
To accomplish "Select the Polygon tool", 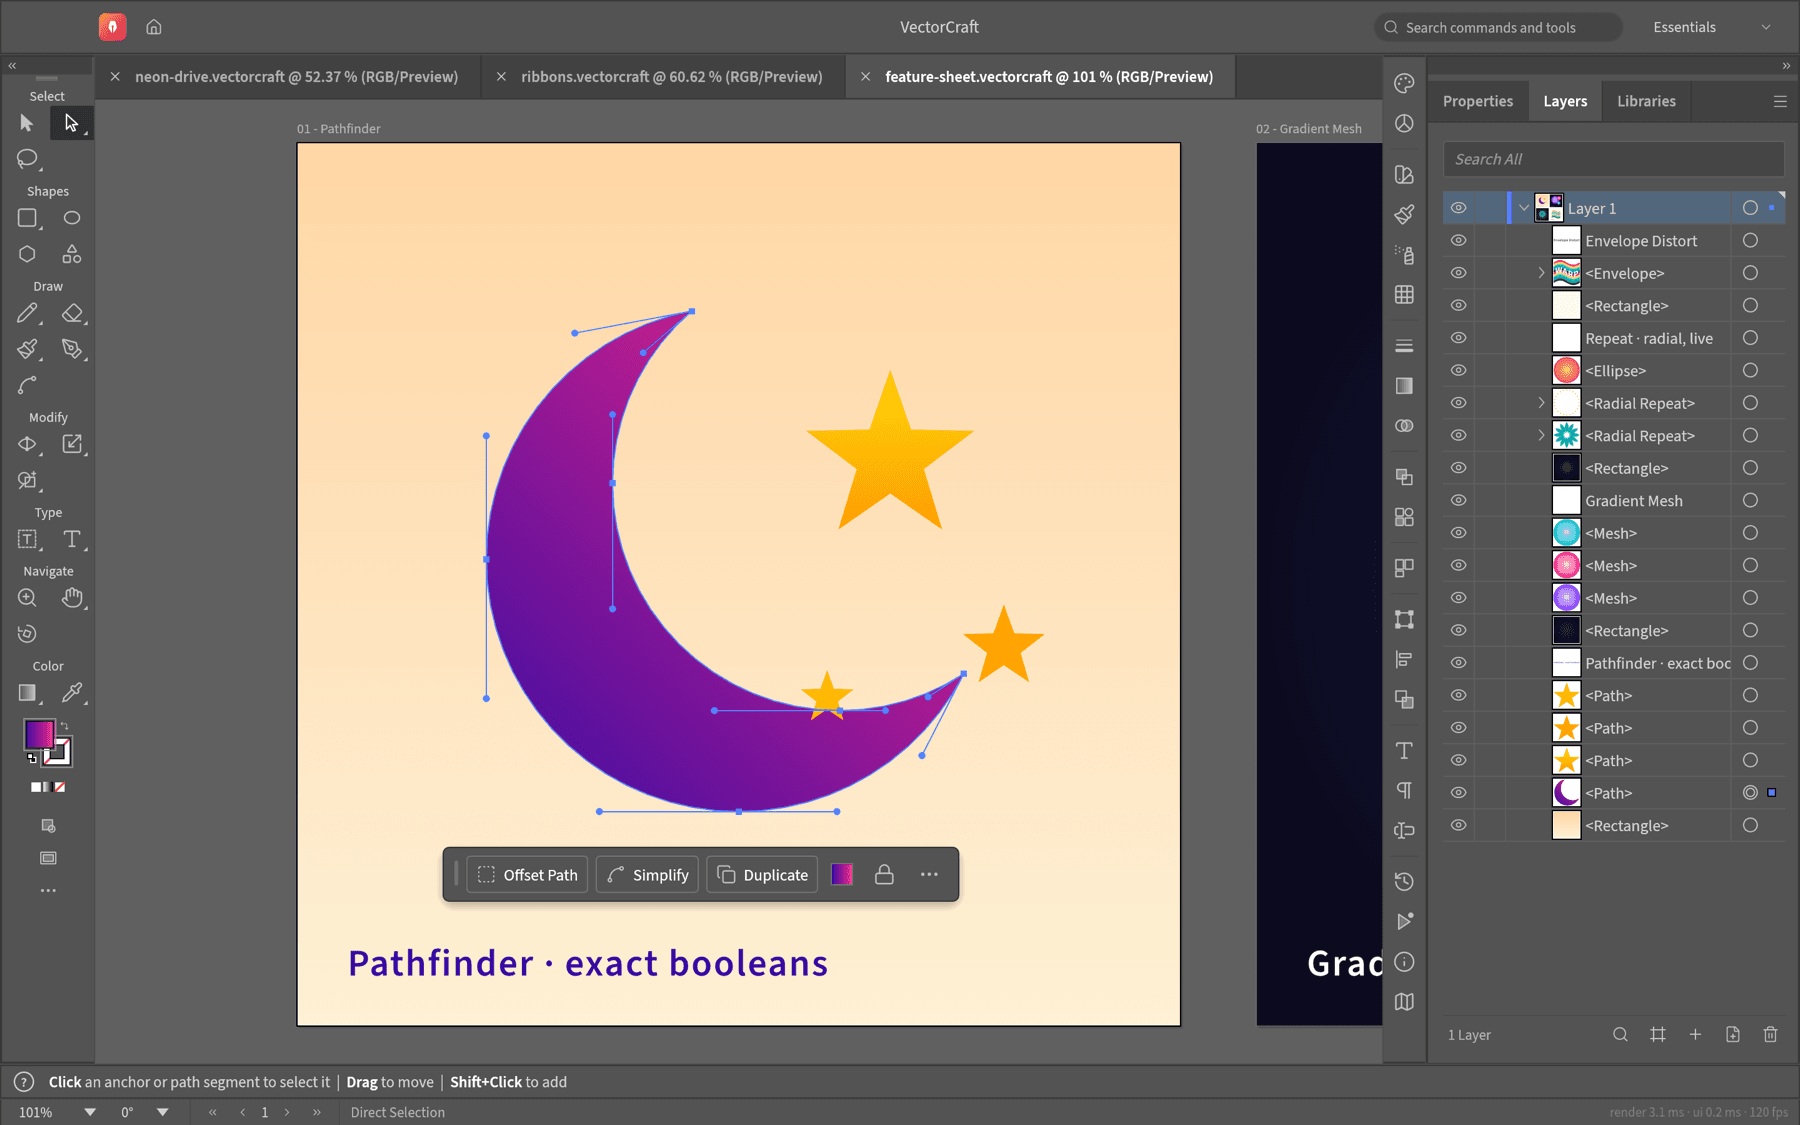I will (27, 254).
